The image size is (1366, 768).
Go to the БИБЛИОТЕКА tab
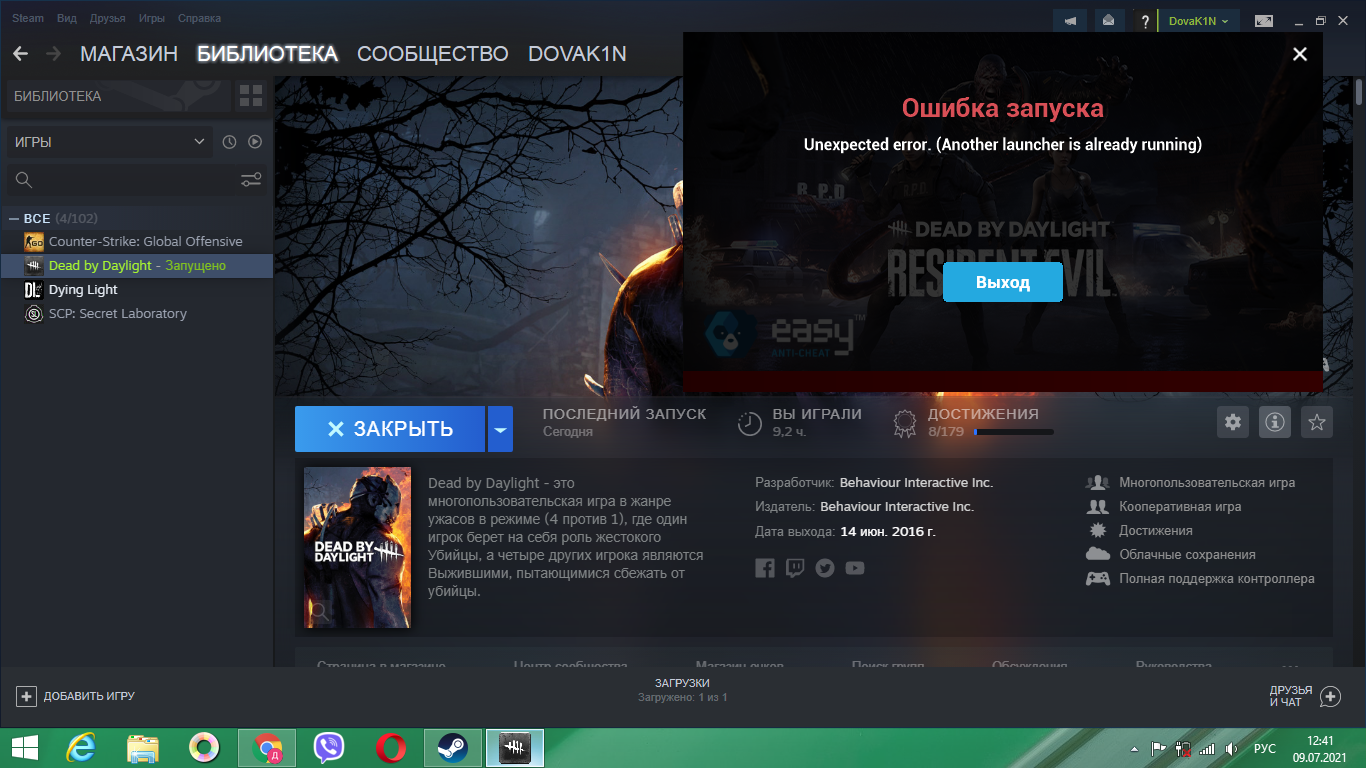point(267,54)
